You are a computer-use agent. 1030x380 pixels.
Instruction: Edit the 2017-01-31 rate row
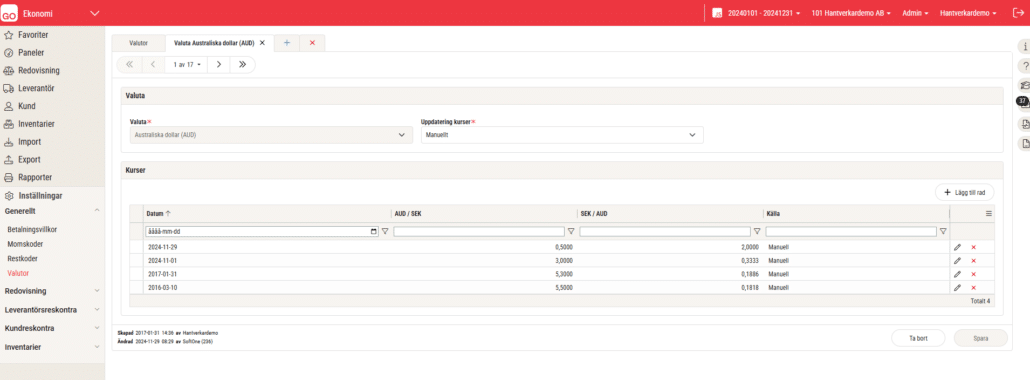(x=957, y=274)
